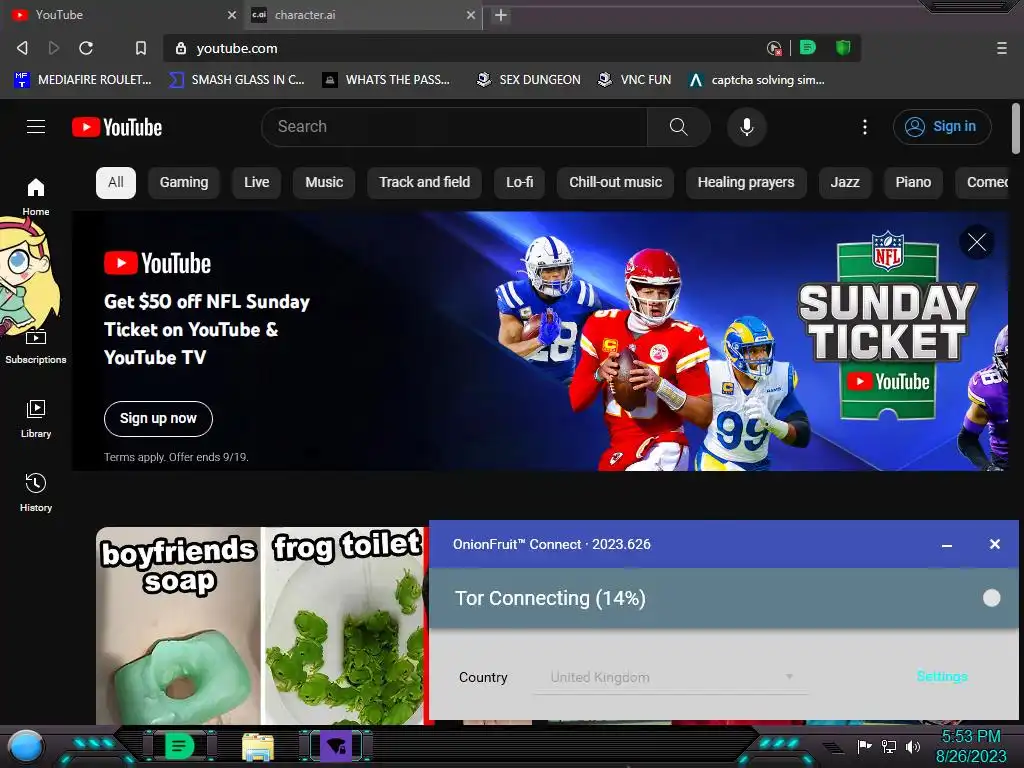Focus the YouTube Search field

[455, 127]
